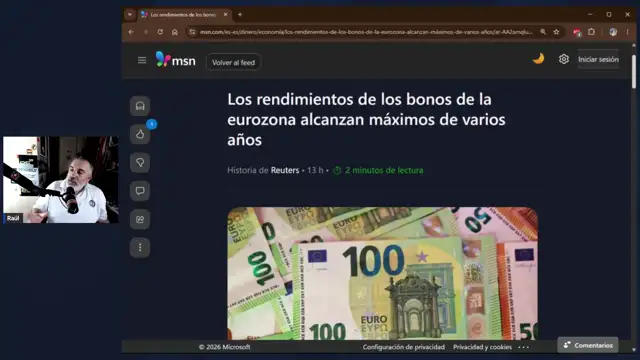Click the © 2026 Microsoft text
Viewport: 640px width, 360px height.
pyautogui.click(x=224, y=347)
